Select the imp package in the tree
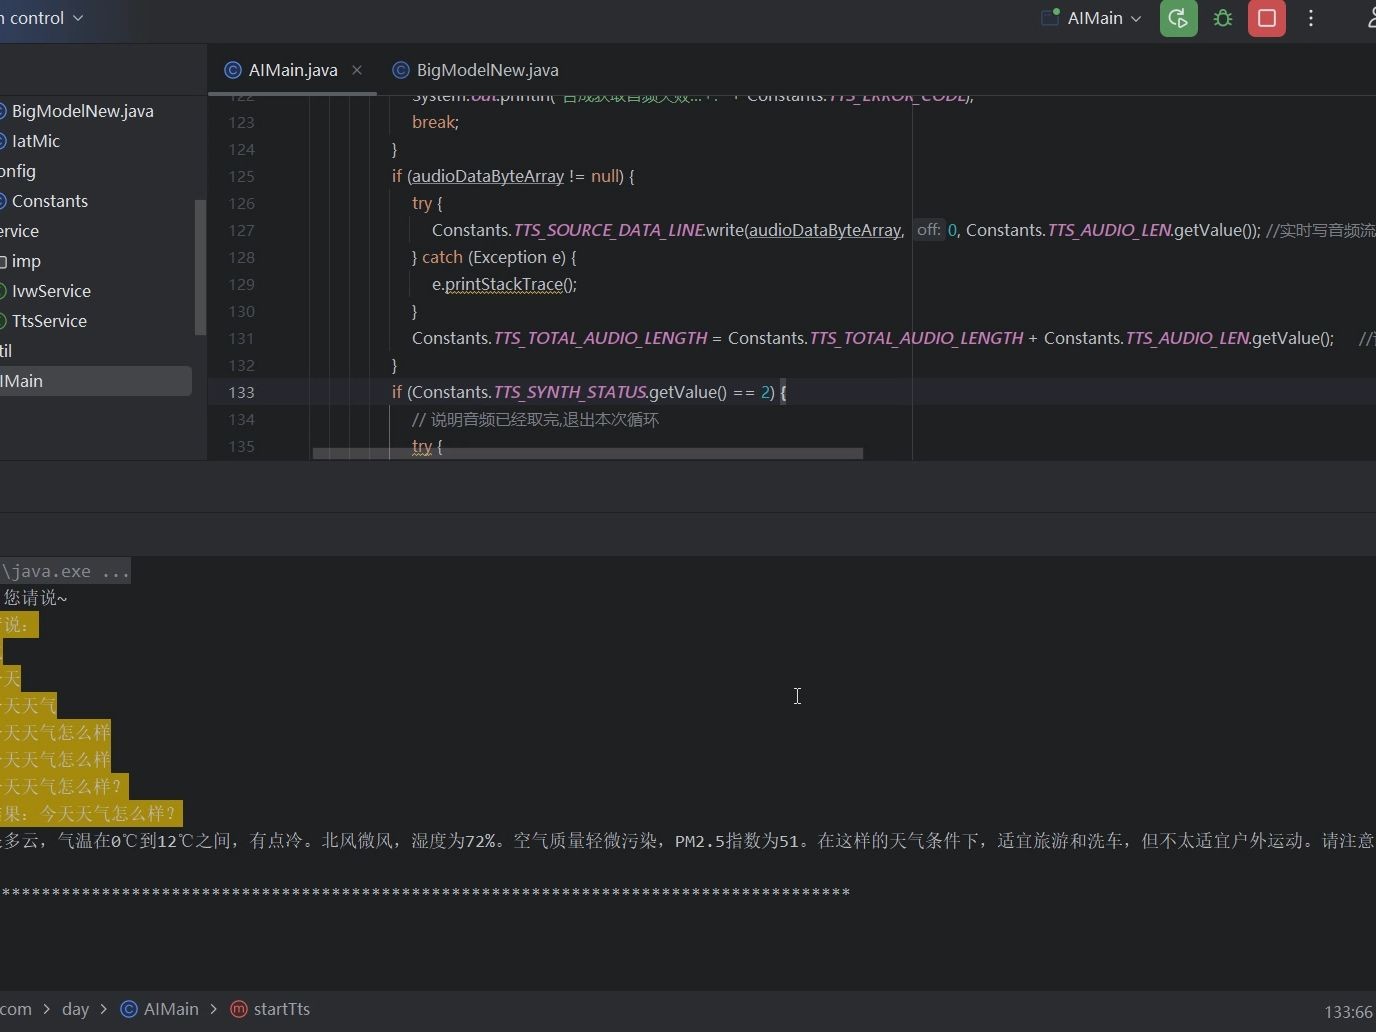The width and height of the screenshot is (1376, 1032). click(26, 261)
